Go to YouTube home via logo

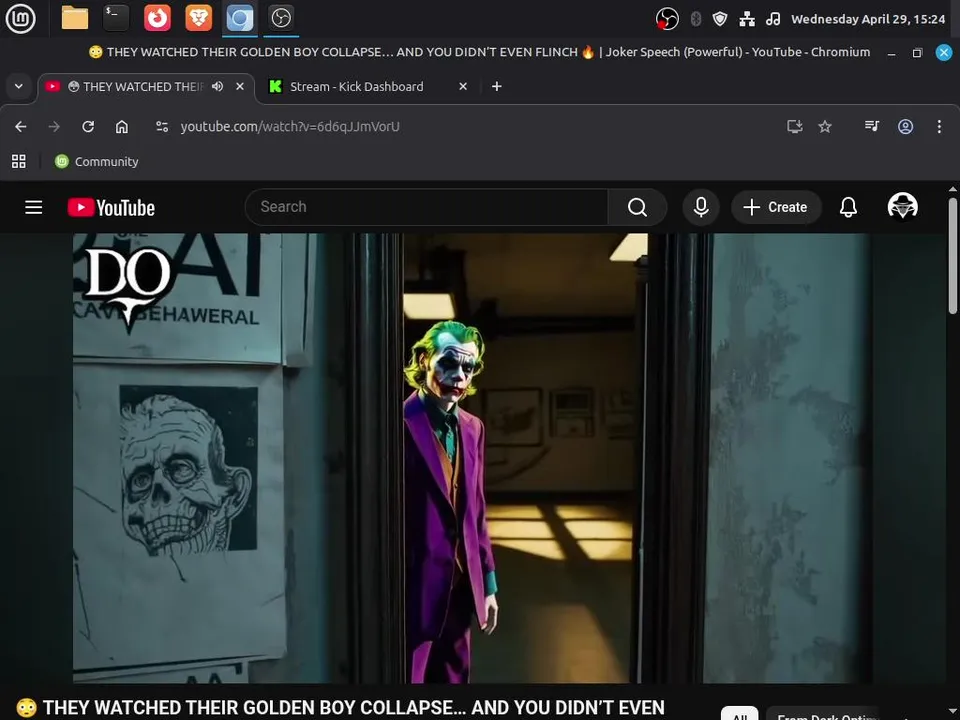(111, 208)
